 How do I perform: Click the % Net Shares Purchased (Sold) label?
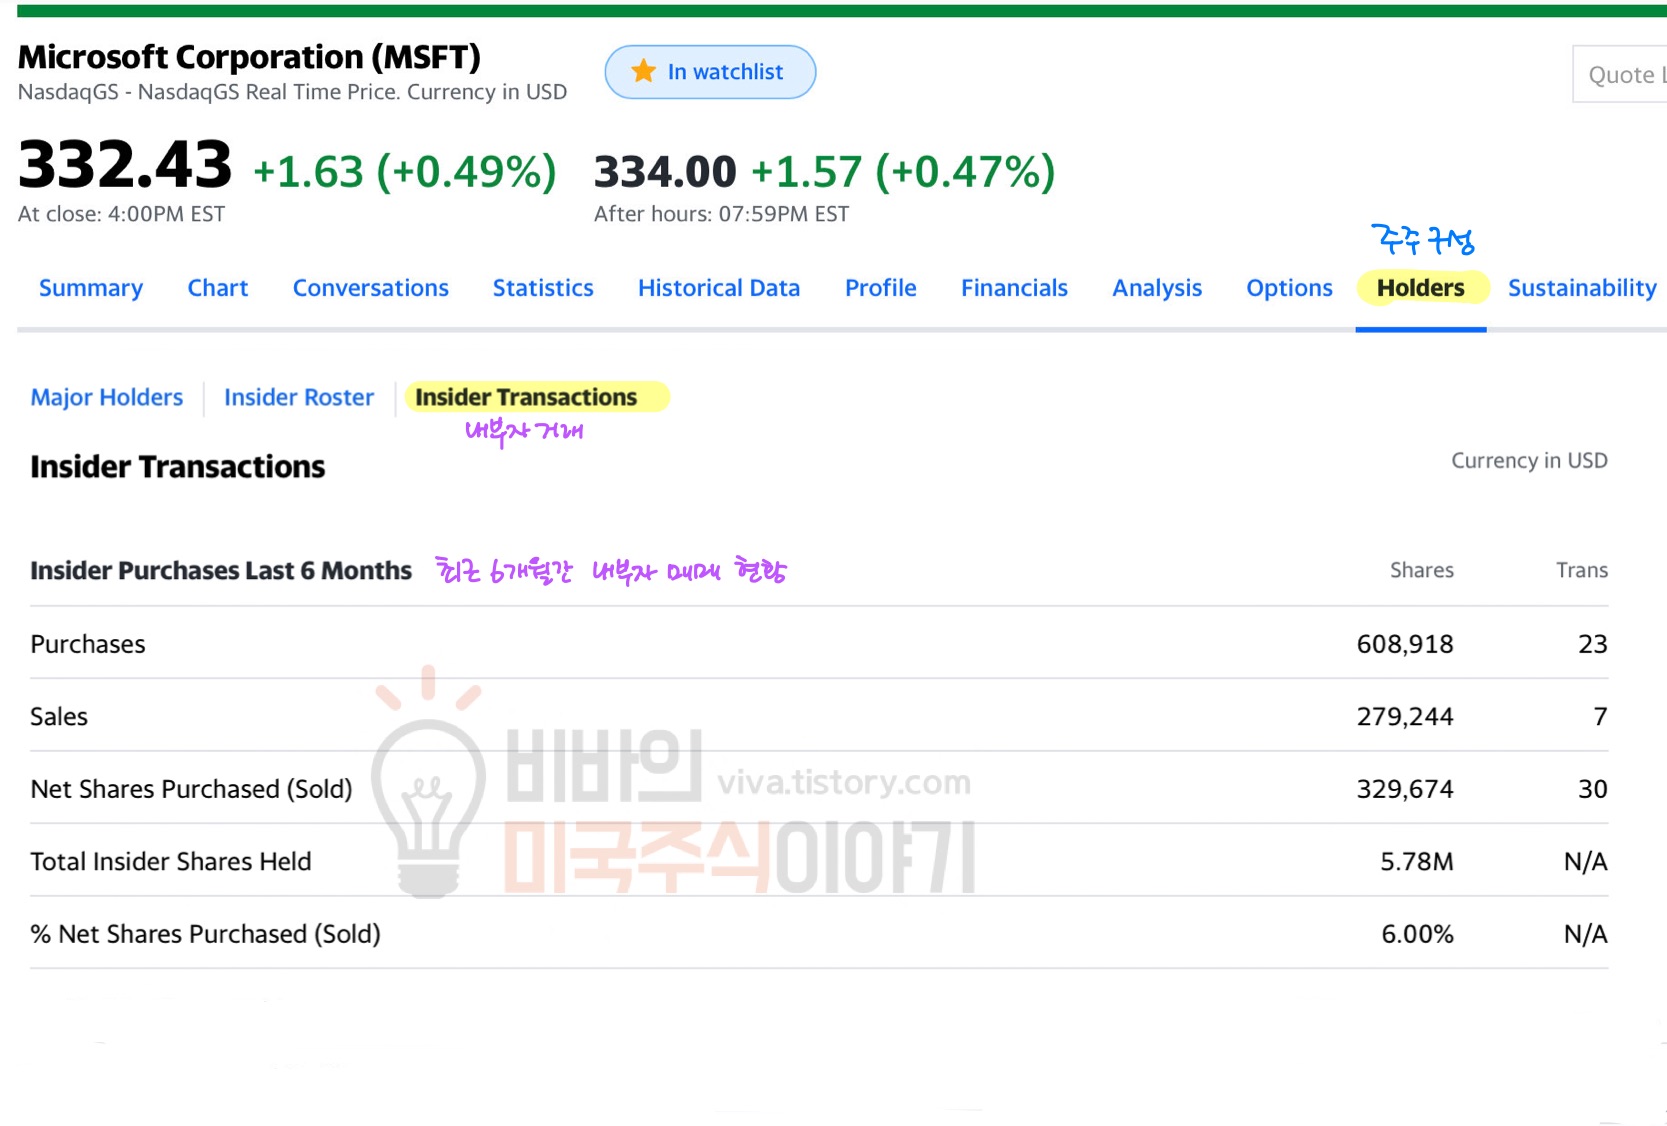point(206,934)
